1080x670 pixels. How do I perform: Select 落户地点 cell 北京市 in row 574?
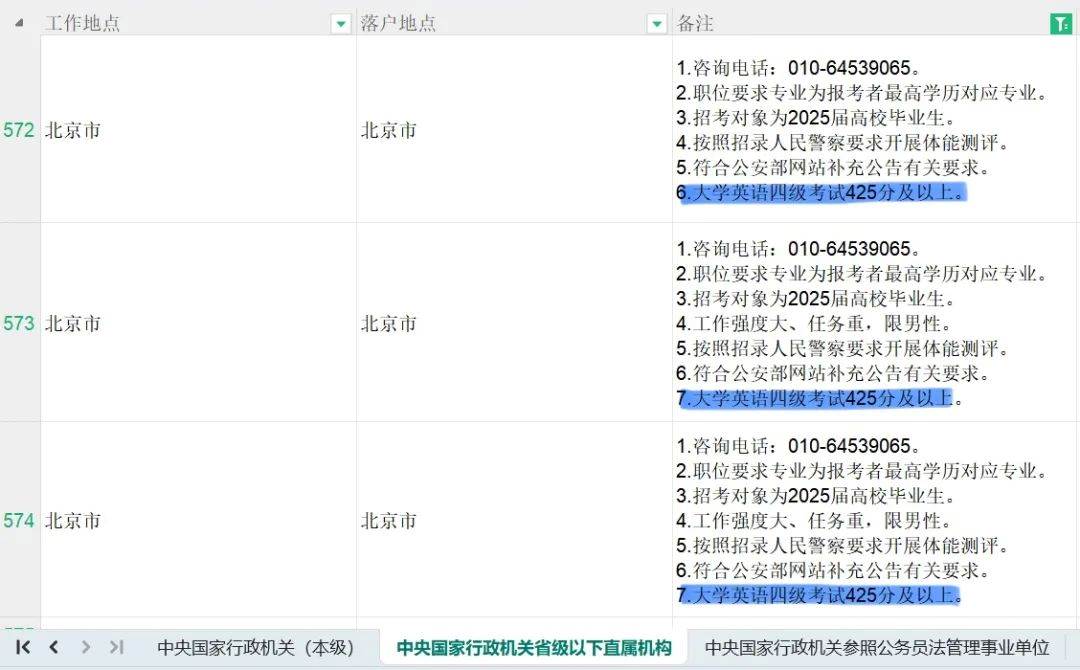click(515, 520)
